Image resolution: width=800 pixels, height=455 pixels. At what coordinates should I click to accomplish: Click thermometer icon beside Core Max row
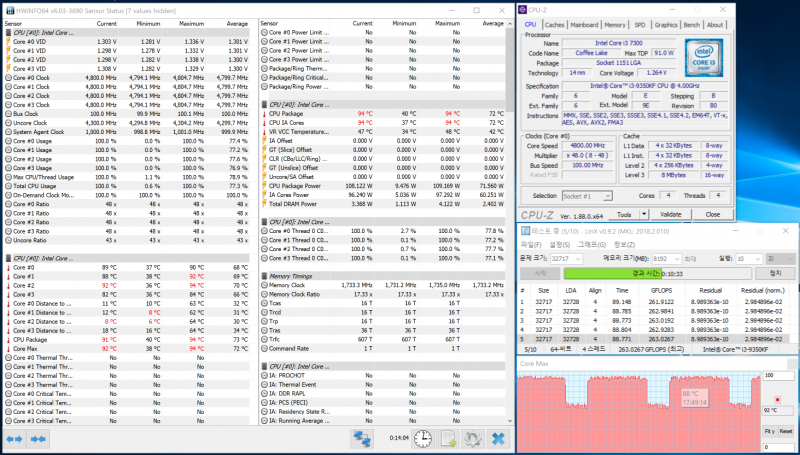click(x=8, y=348)
